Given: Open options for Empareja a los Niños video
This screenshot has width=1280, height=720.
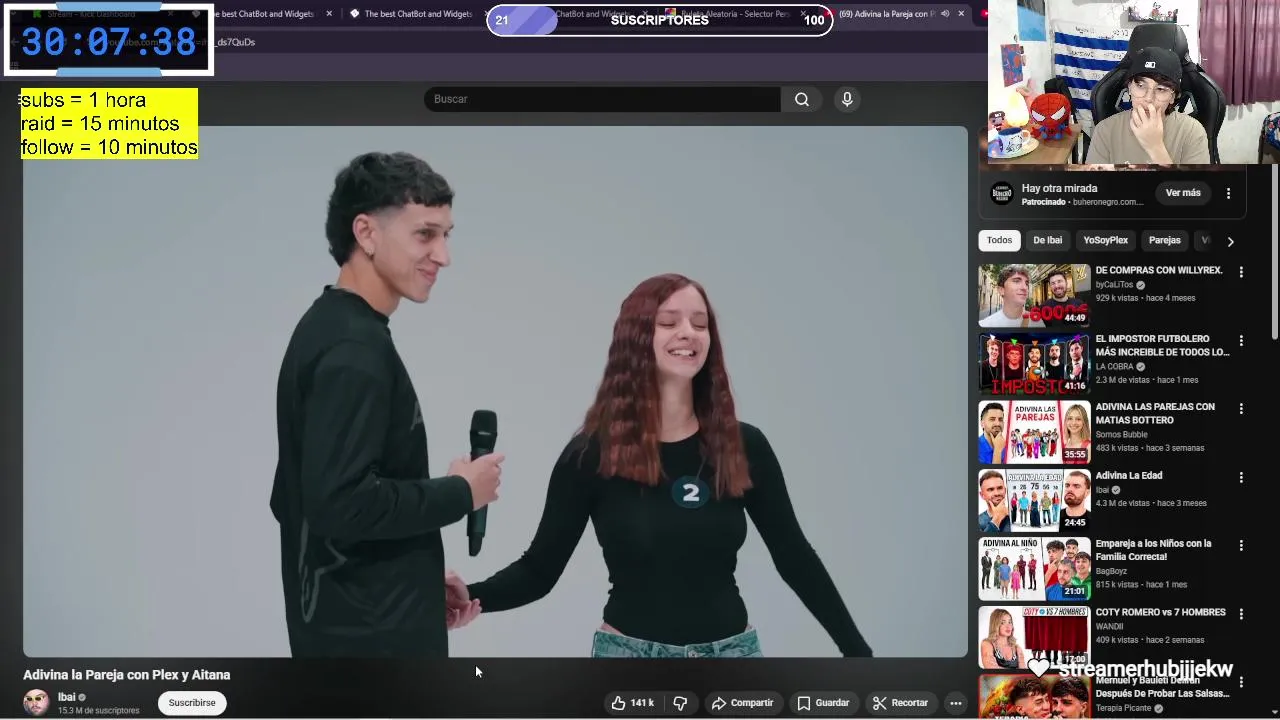Looking at the screenshot, I should (x=1241, y=546).
